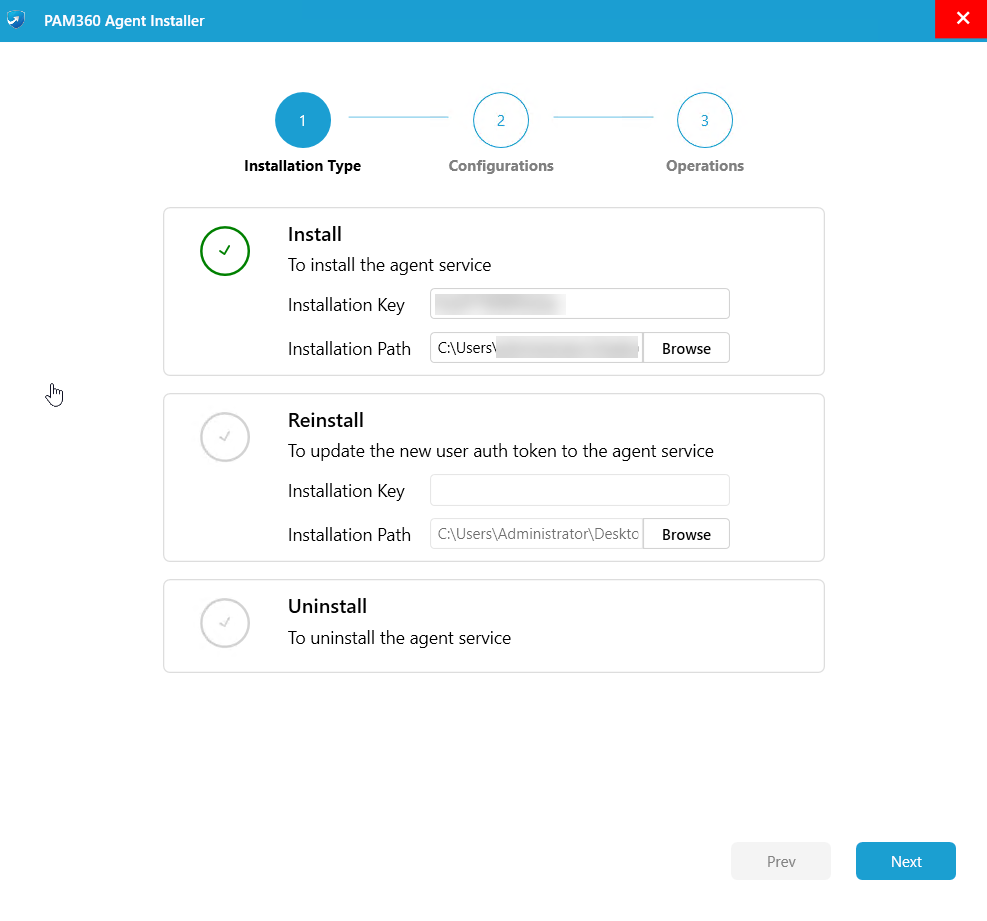Proceed with the Next button
987x921 pixels.
pos(905,861)
